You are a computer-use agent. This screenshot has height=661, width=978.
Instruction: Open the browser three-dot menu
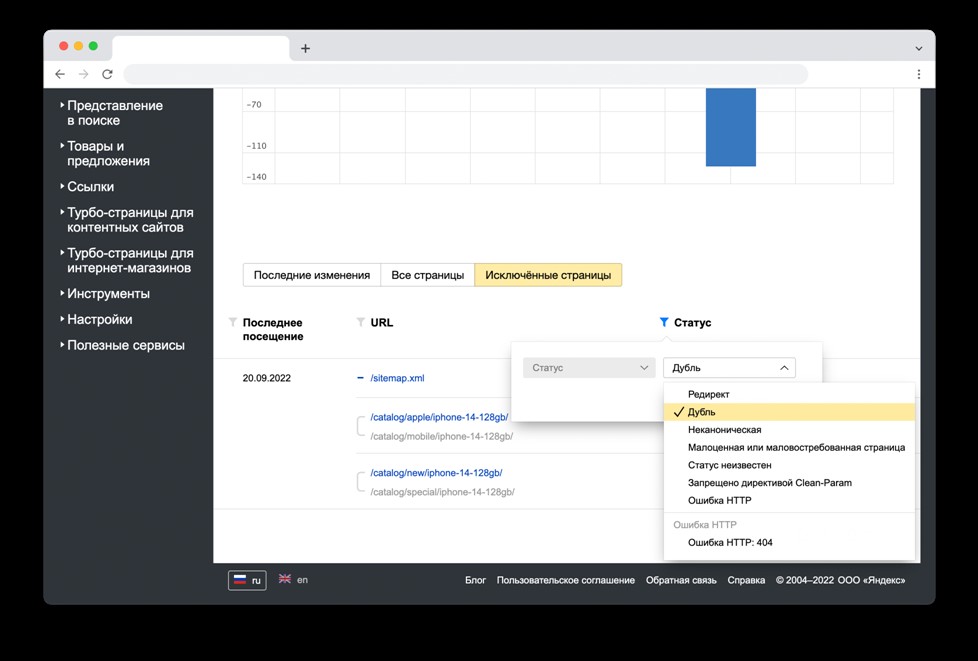pyautogui.click(x=919, y=74)
